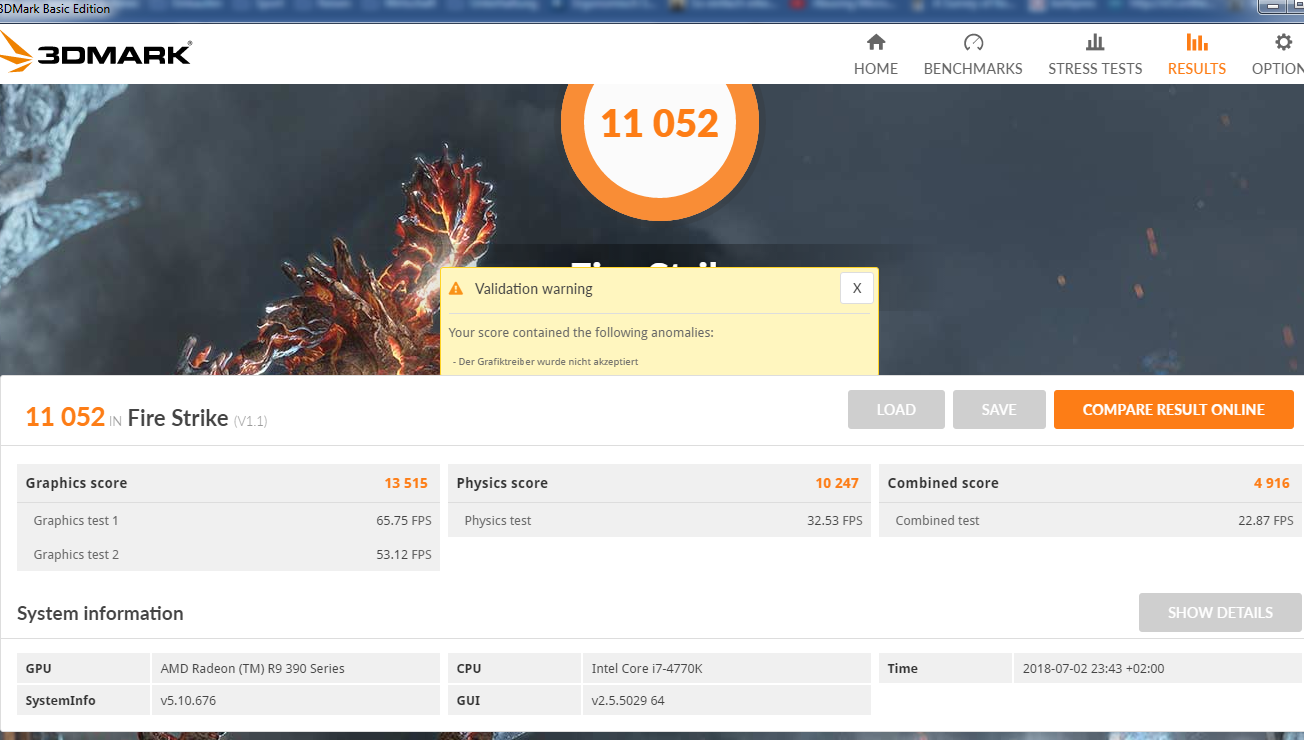Click the Time label cell

(x=946, y=668)
